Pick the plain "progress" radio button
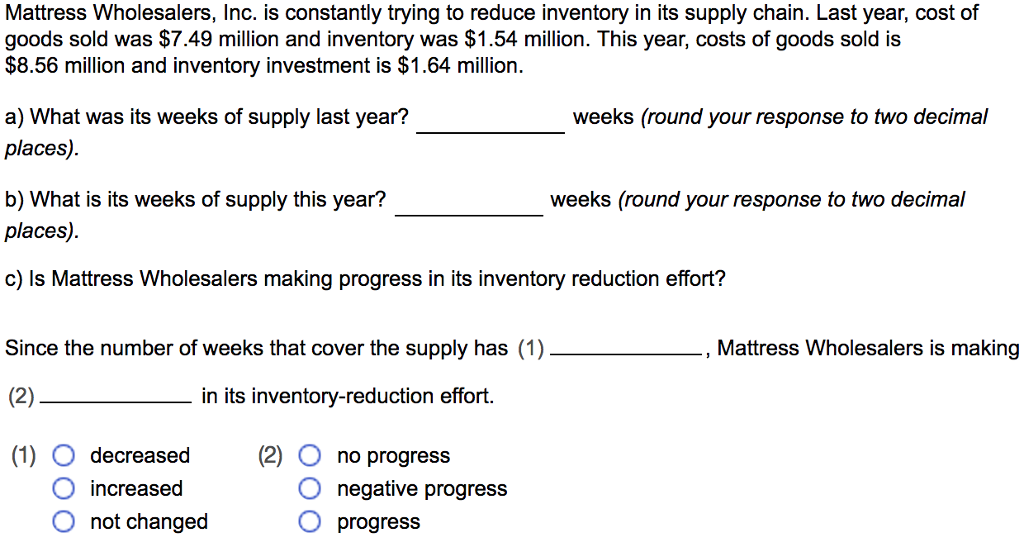1024x547 pixels. point(310,522)
